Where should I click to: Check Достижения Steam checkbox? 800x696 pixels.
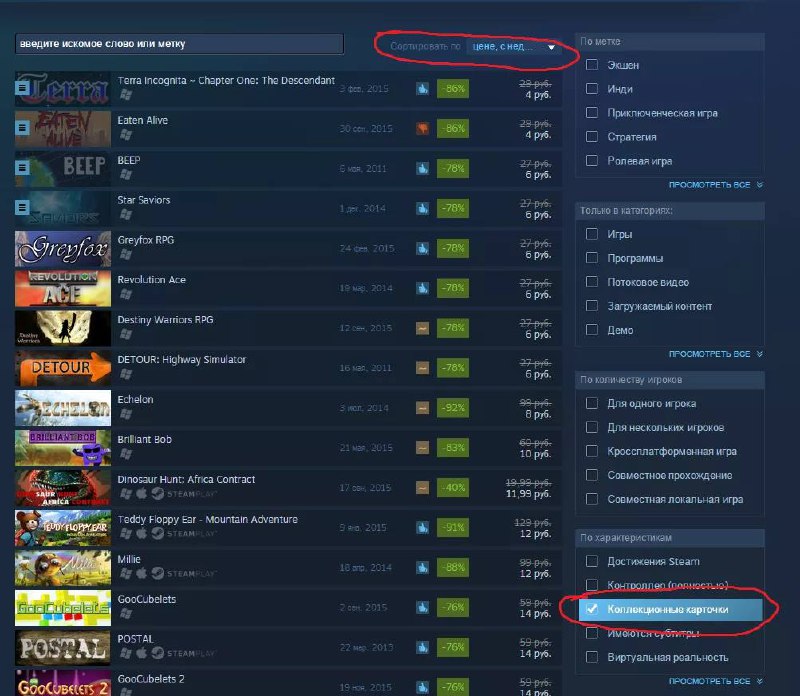592,561
